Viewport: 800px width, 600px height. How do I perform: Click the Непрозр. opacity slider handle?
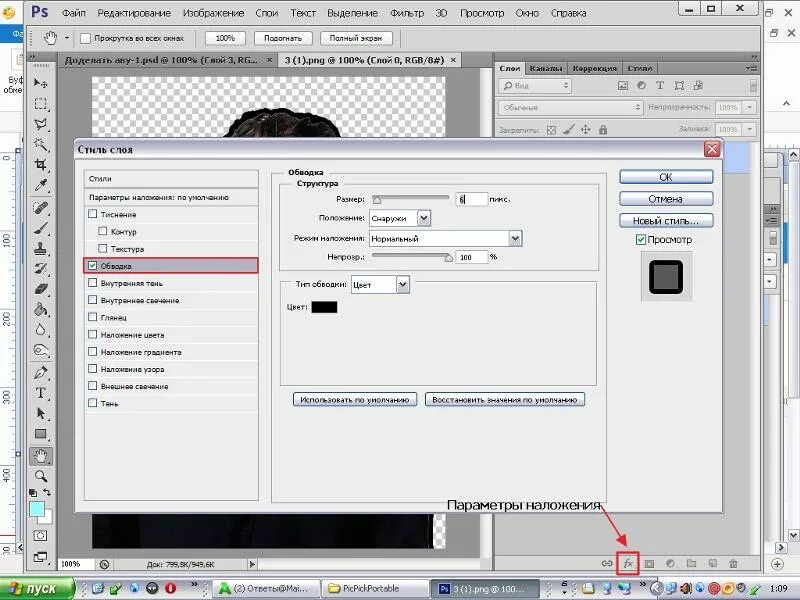pos(448,257)
